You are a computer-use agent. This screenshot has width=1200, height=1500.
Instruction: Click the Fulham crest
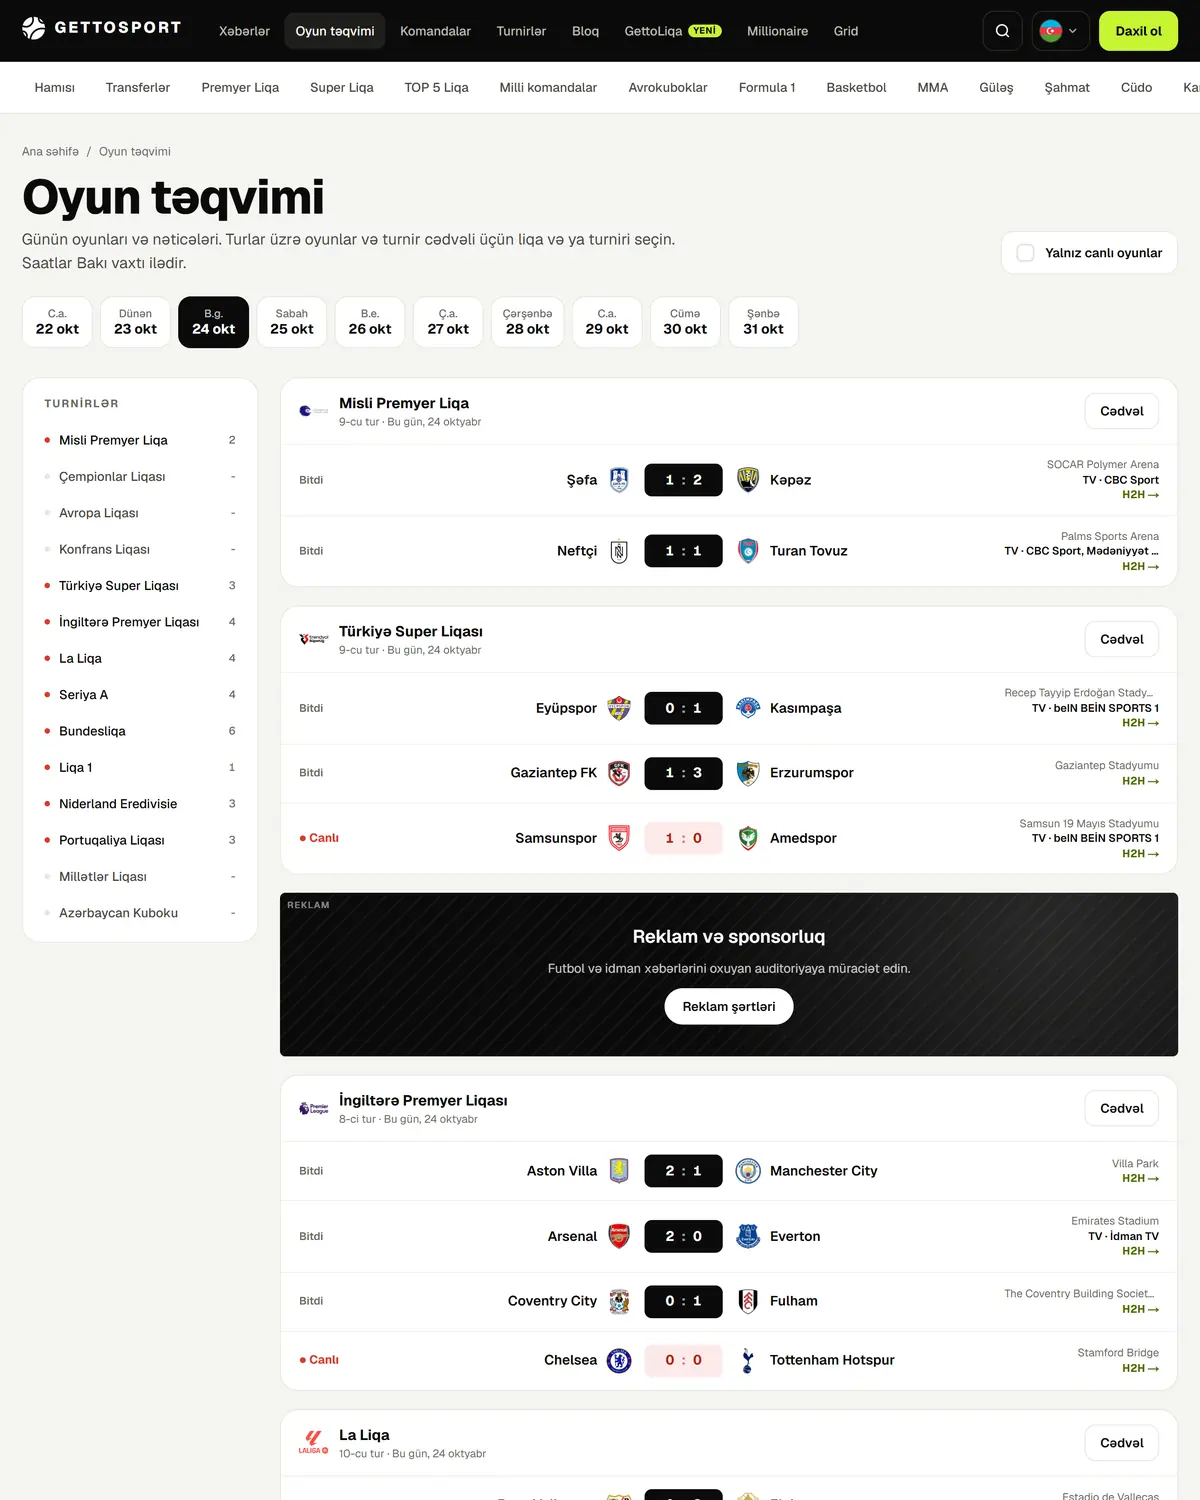click(x=748, y=1301)
